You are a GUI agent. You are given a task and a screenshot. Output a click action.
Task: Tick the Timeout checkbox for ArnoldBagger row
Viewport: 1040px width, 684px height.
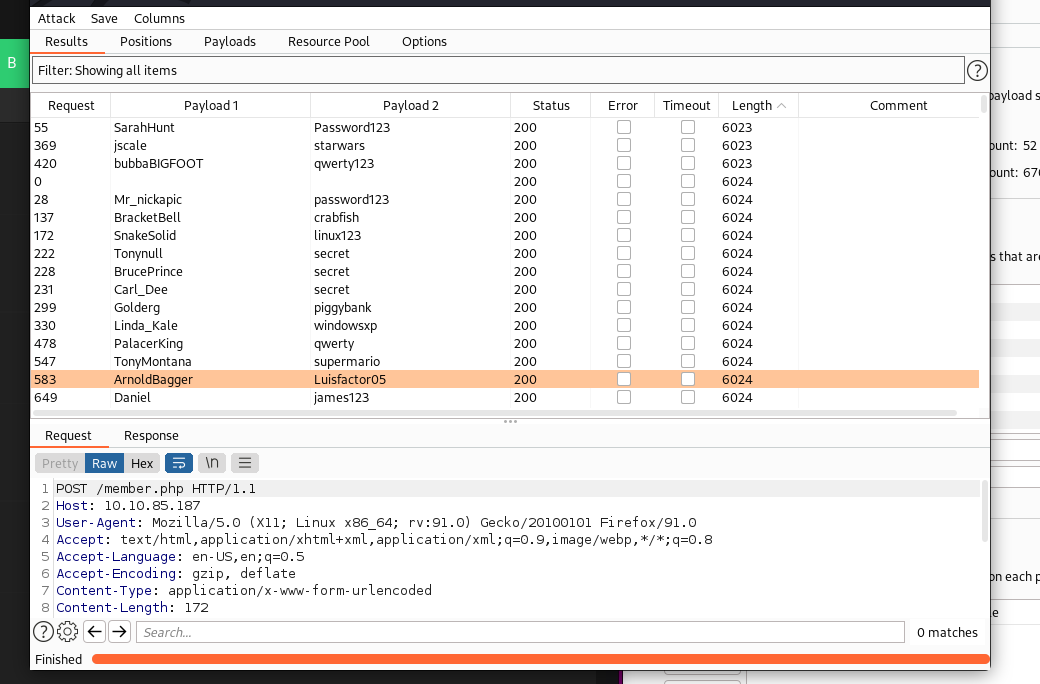tap(688, 380)
